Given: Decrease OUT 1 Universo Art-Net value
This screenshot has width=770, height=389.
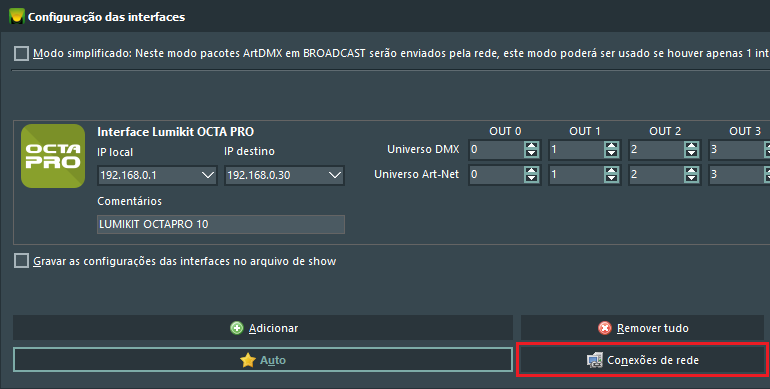Looking at the screenshot, I should [x=611, y=178].
